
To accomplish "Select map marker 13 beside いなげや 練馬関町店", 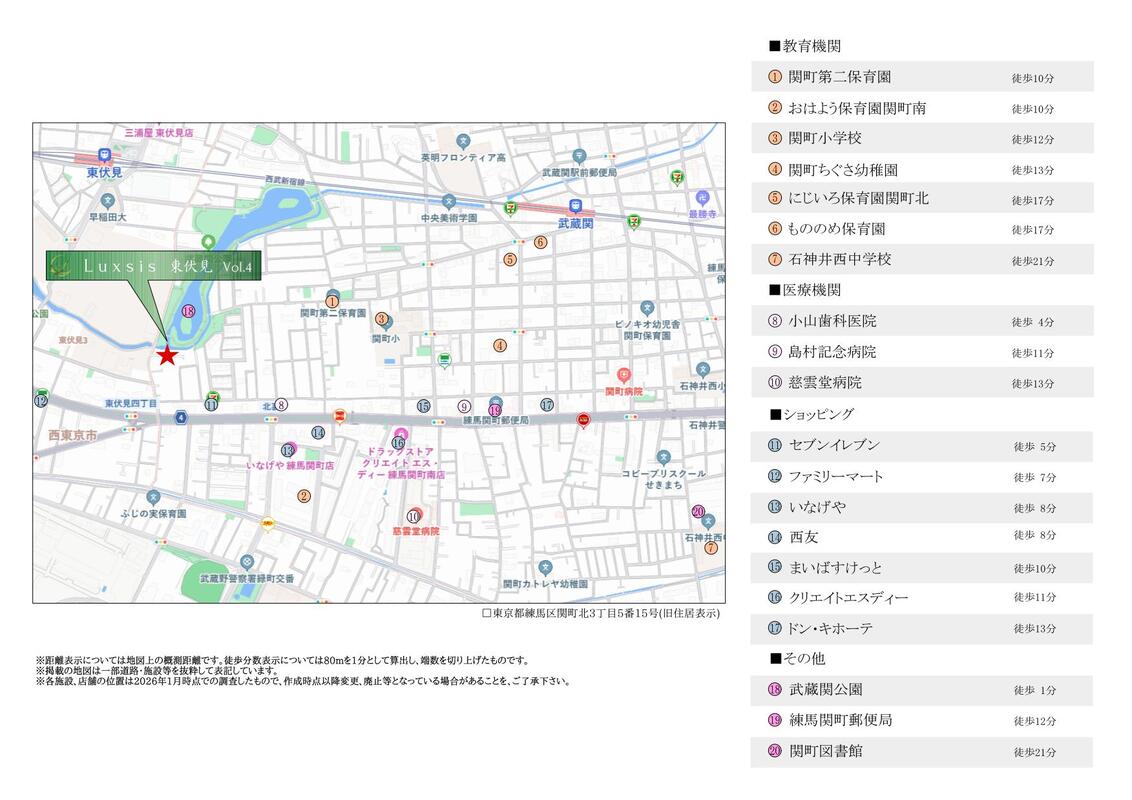I will tap(288, 450).
